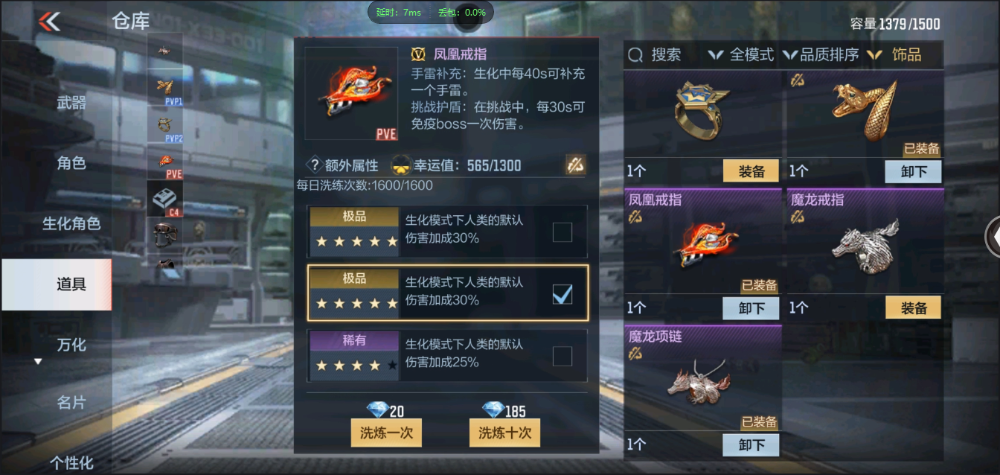The width and height of the screenshot is (1000, 475).
Task: Select the C4 item slot
Action: [165, 198]
